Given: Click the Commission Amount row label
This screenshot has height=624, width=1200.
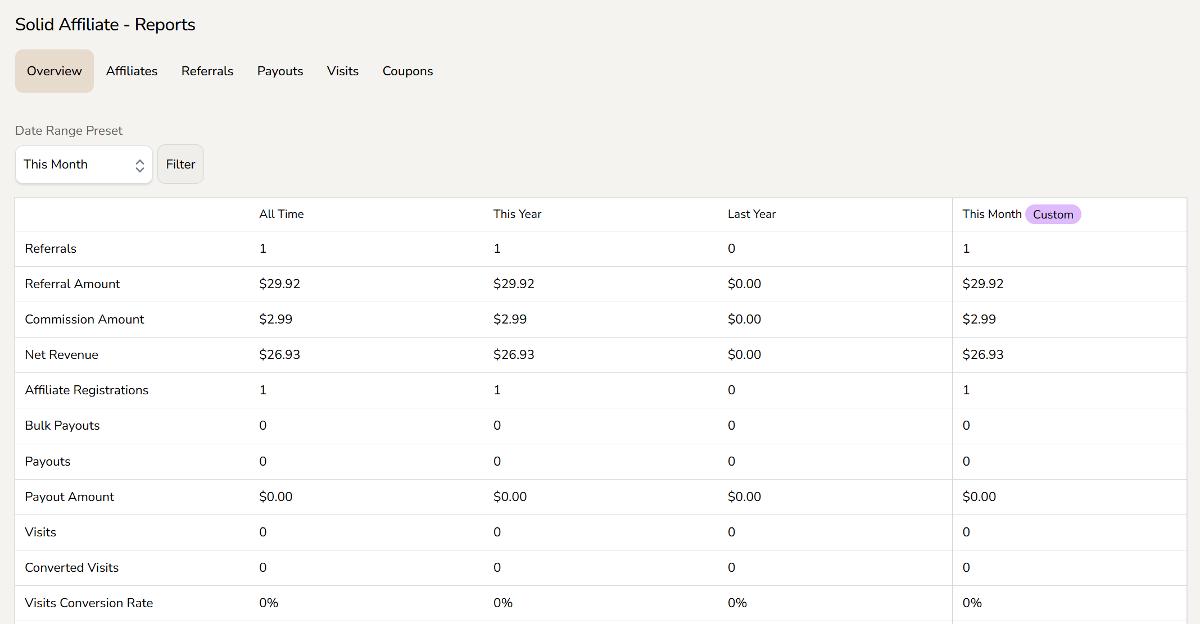Looking at the screenshot, I should pos(84,319).
